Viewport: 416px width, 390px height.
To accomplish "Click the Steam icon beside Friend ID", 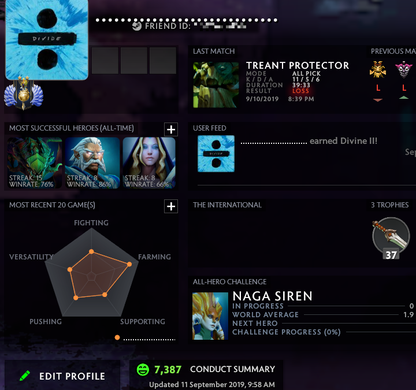I will (137, 26).
